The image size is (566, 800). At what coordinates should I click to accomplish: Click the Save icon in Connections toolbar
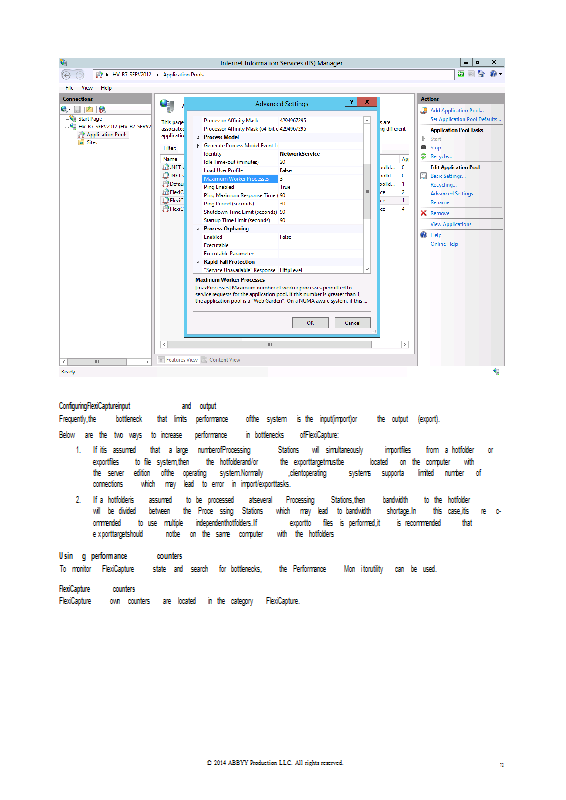(78, 109)
